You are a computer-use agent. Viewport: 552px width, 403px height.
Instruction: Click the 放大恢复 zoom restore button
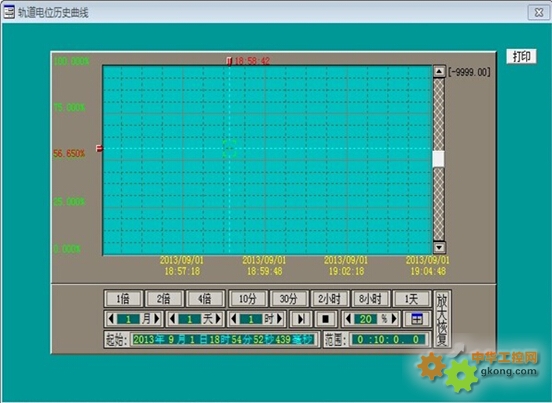coord(442,319)
